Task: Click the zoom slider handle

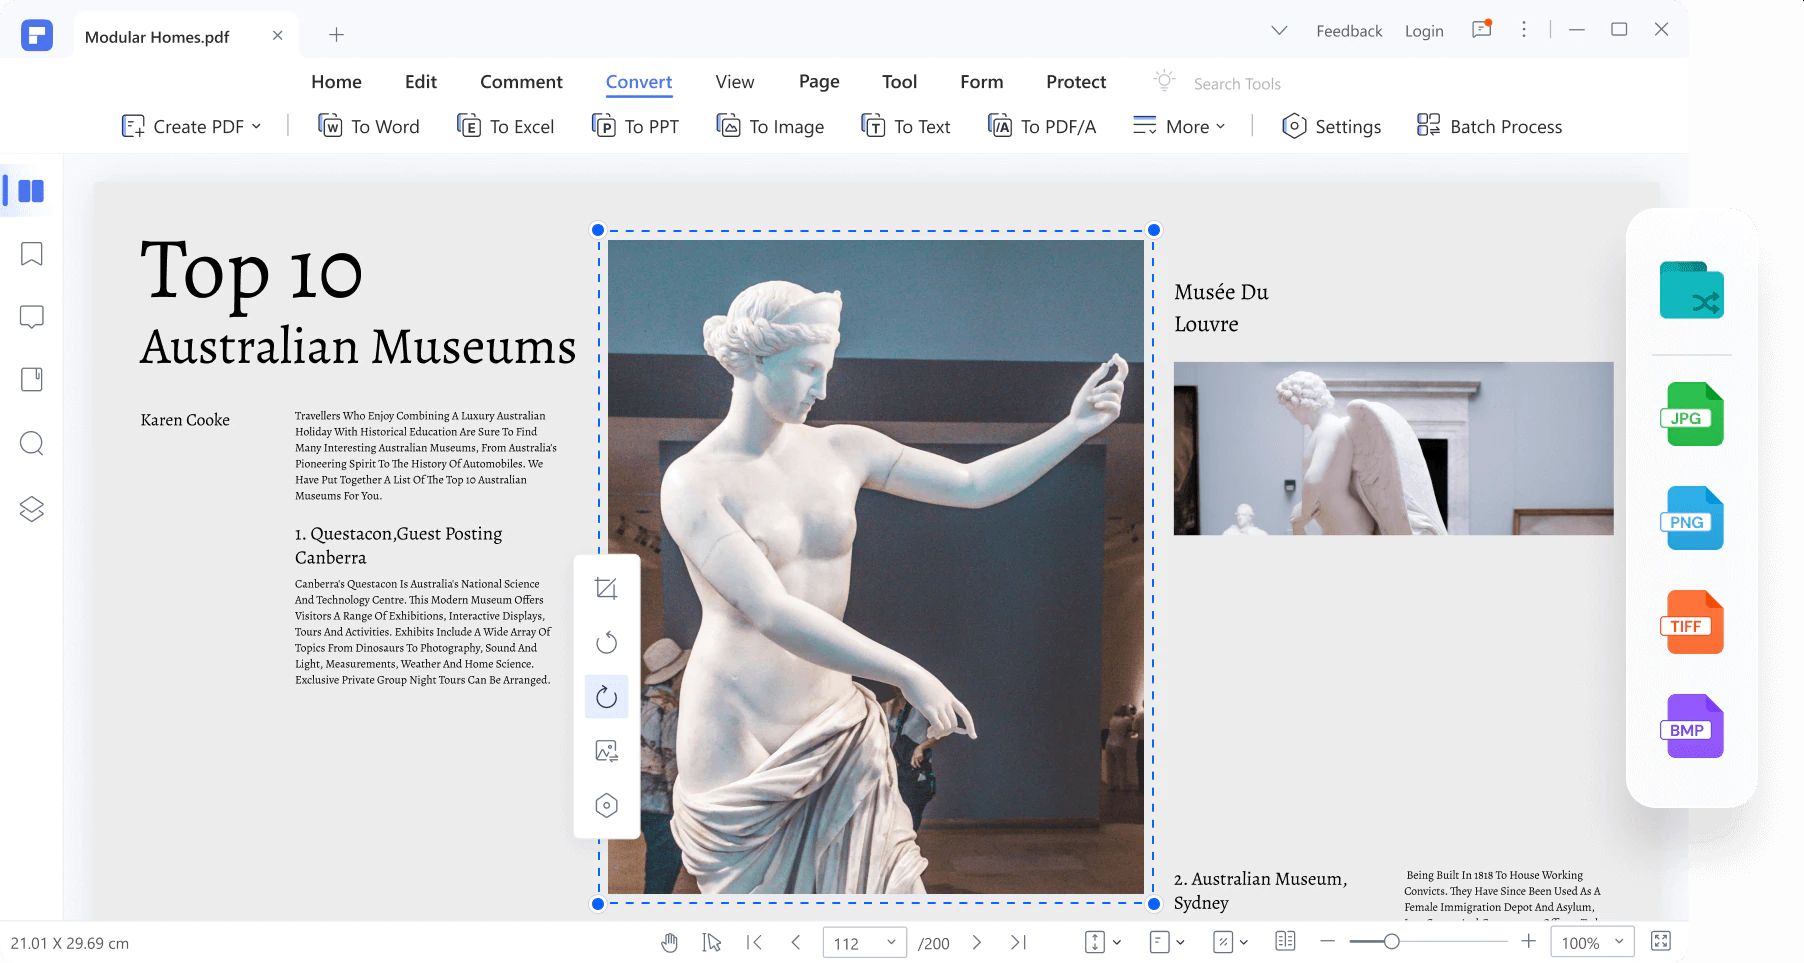Action: coord(1391,942)
